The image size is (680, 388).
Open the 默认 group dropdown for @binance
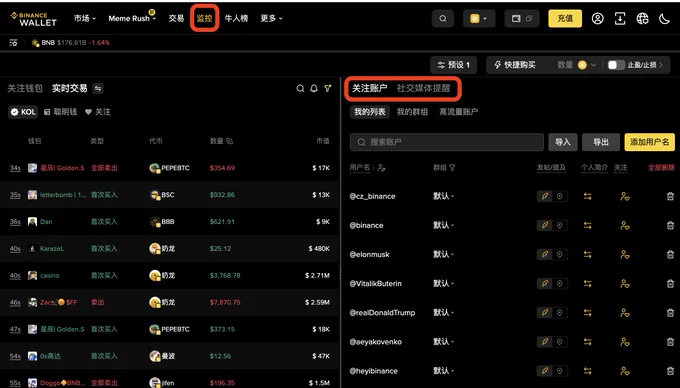click(x=443, y=225)
